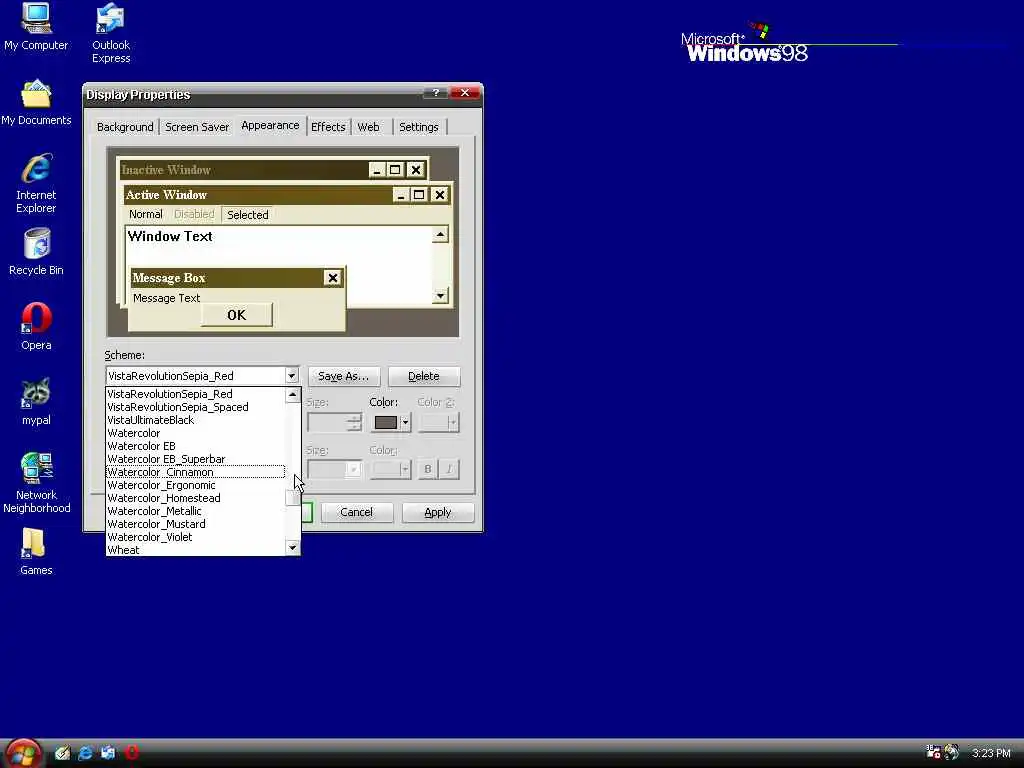Viewport: 1024px width, 768px height.
Task: Select Watercolor_Metallic scheme
Action: pos(195,511)
